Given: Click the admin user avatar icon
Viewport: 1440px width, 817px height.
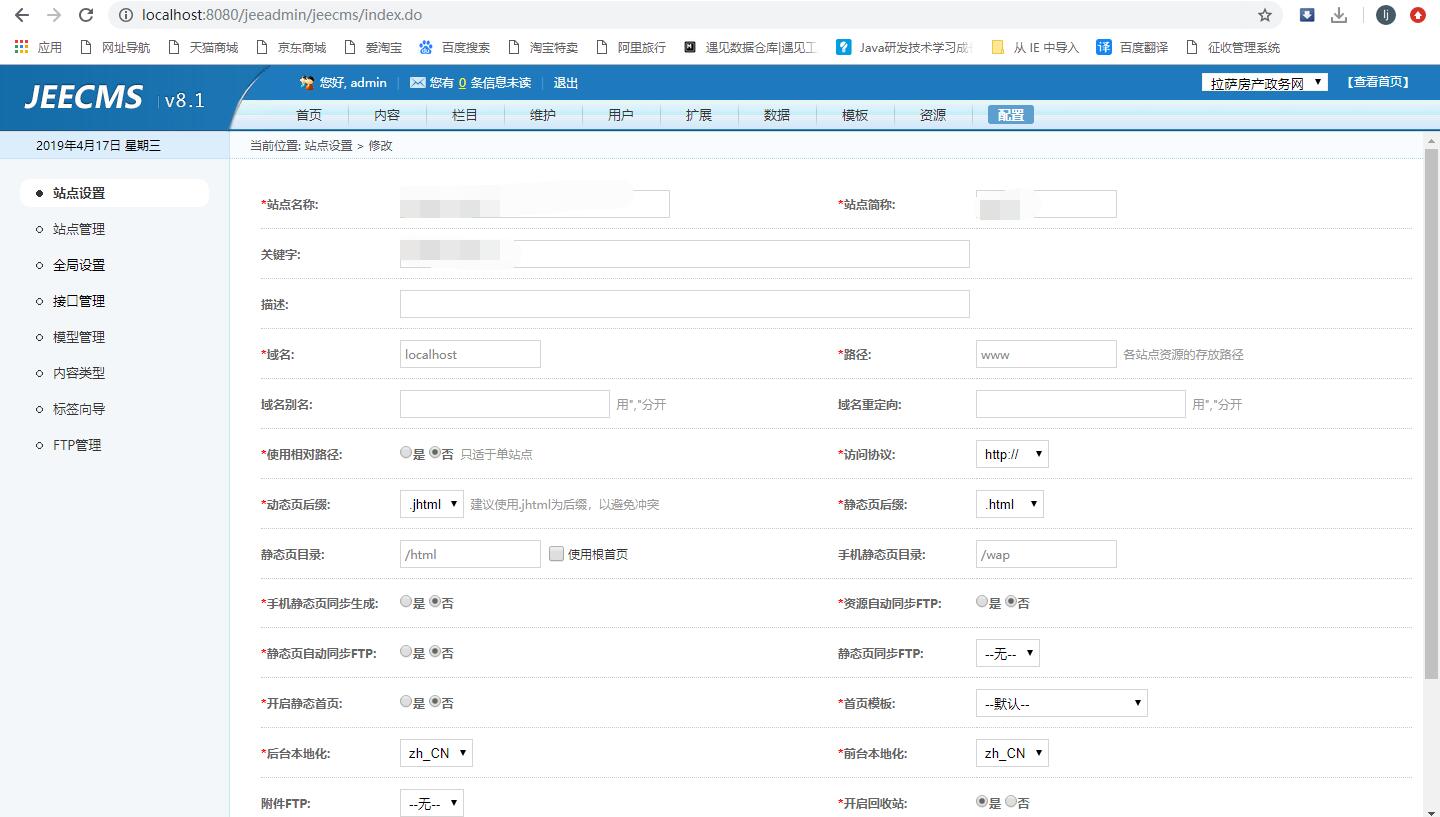Looking at the screenshot, I should point(307,83).
